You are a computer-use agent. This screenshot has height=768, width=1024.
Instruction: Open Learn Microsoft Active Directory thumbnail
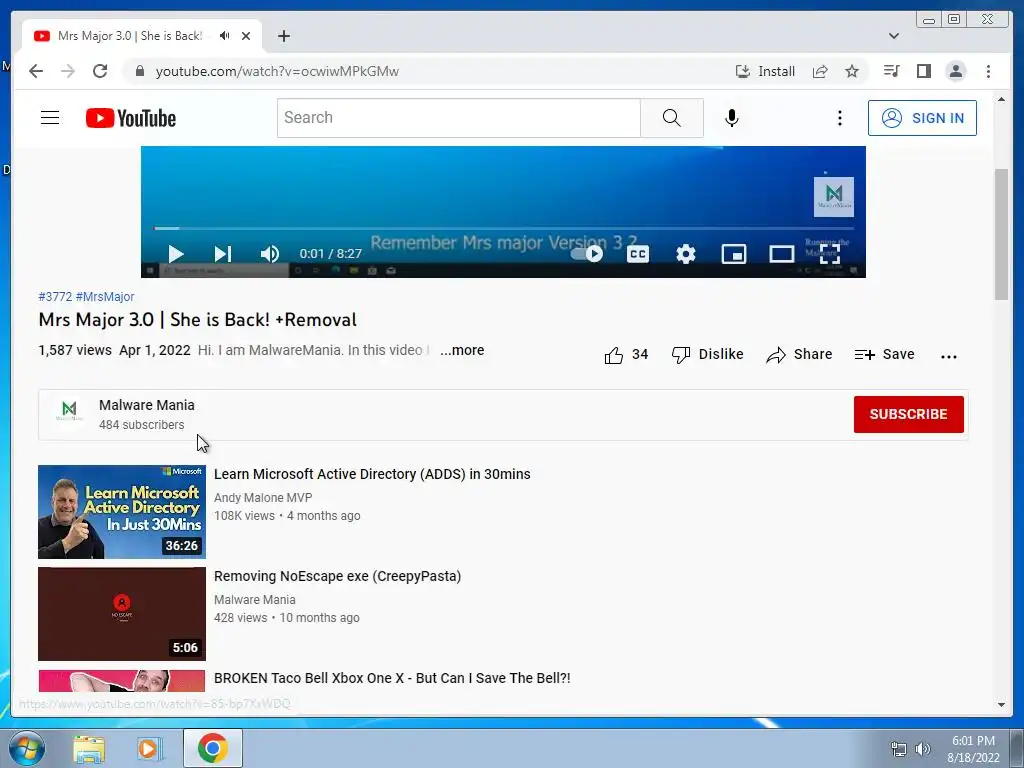122,512
